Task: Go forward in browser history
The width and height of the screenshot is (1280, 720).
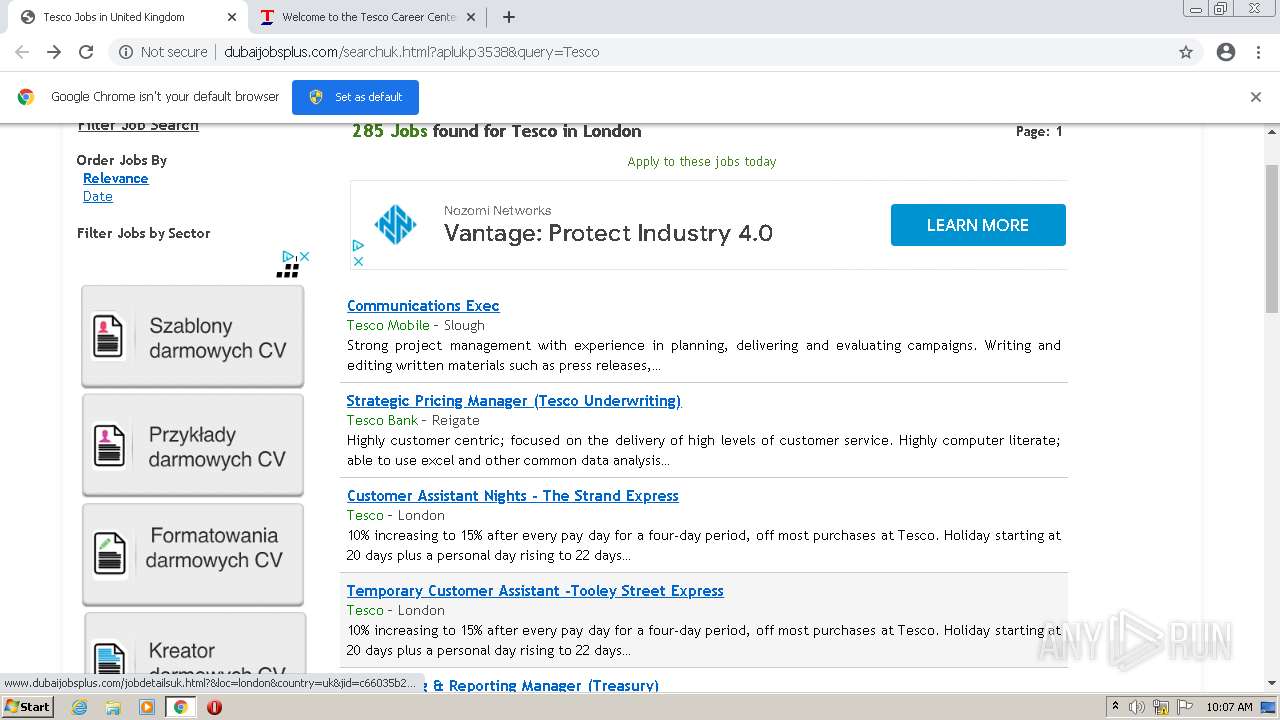Action: (54, 52)
